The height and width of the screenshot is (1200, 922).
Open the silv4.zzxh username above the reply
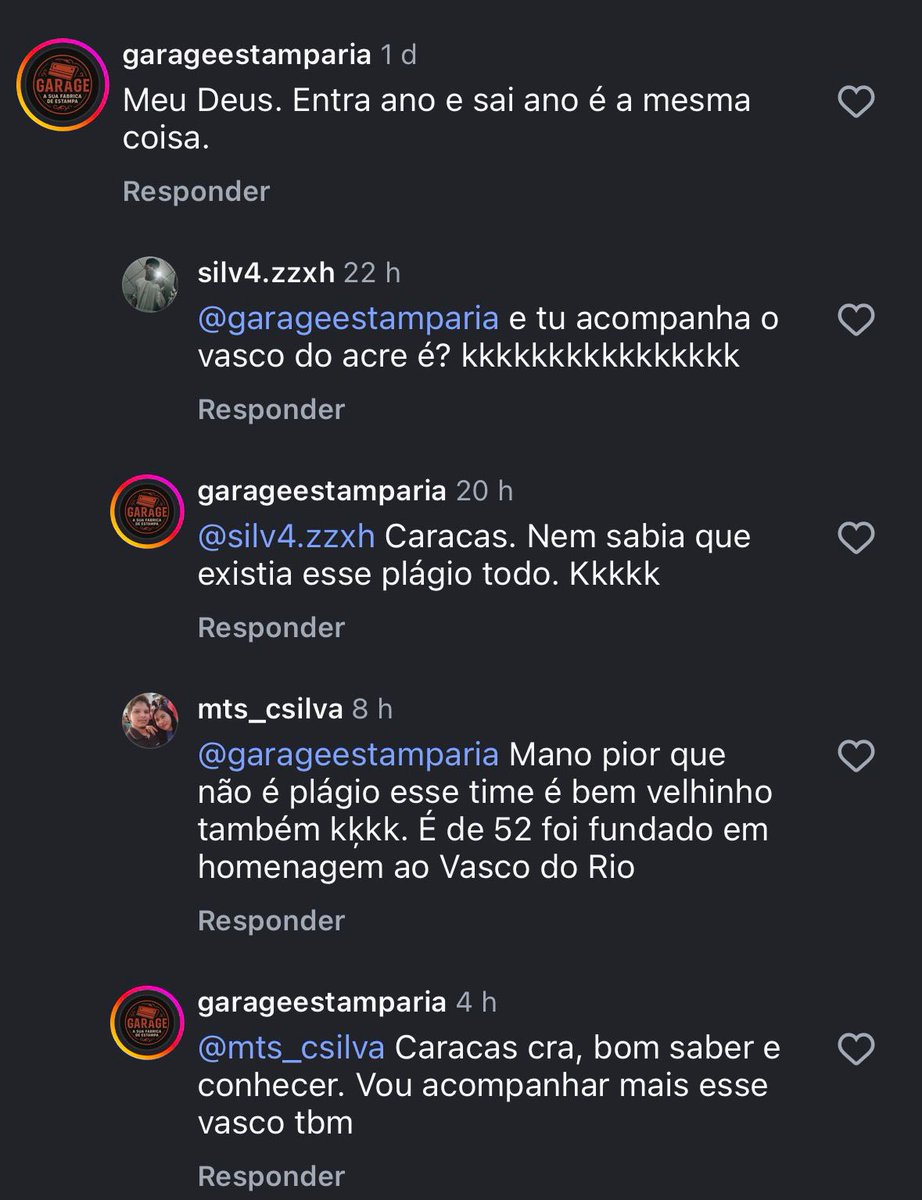click(x=266, y=272)
